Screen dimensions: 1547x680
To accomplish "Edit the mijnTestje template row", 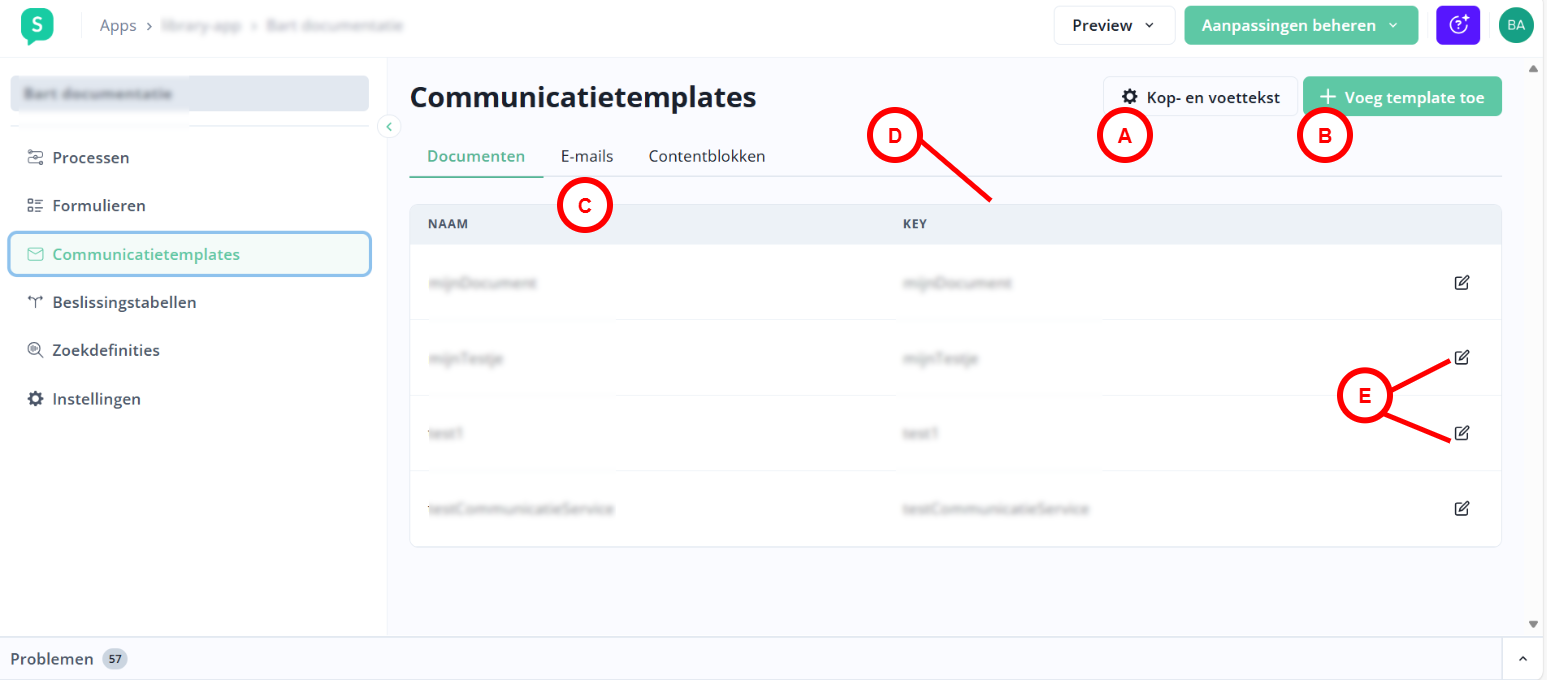I will (1461, 357).
